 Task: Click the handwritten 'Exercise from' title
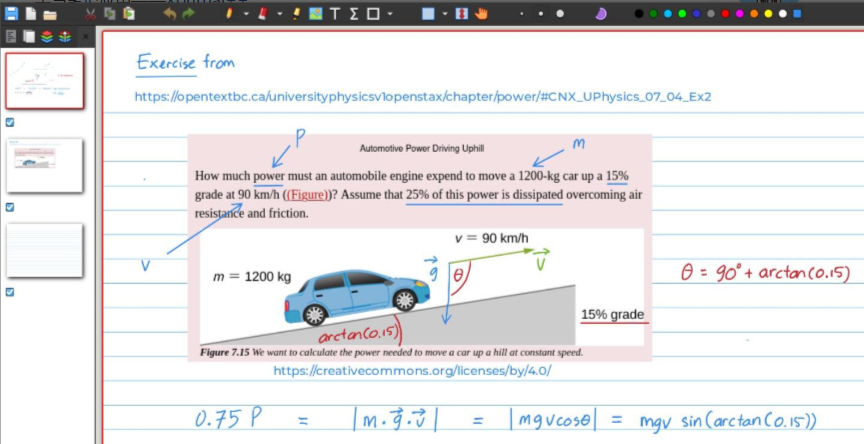tap(185, 63)
